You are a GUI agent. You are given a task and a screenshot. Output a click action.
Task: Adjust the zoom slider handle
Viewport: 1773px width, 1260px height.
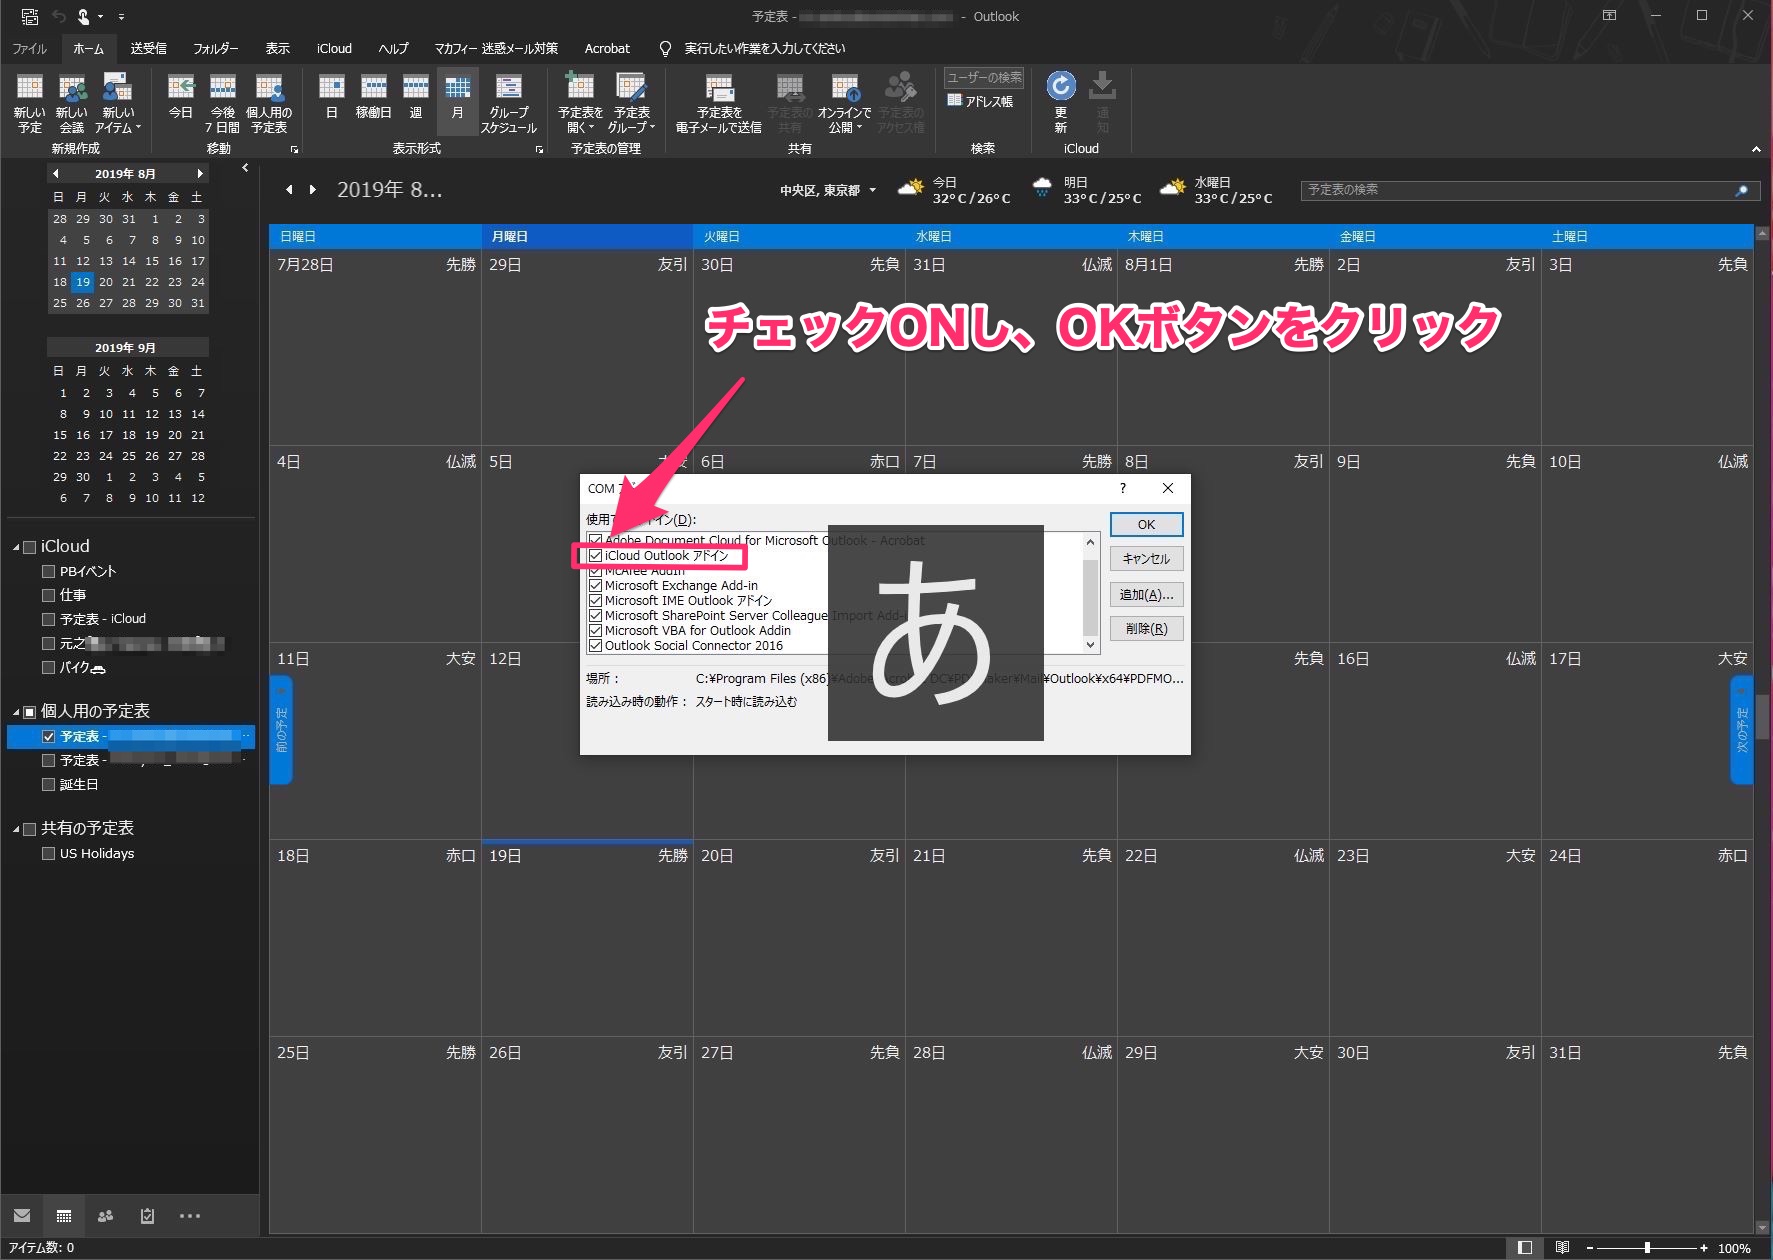click(x=1647, y=1248)
